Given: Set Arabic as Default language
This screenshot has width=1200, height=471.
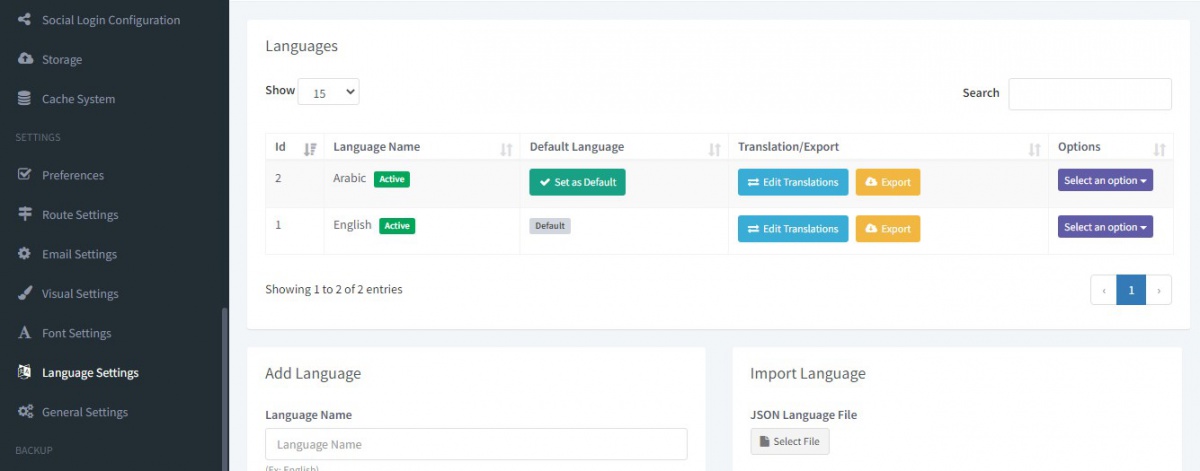Looking at the screenshot, I should tap(577, 182).
